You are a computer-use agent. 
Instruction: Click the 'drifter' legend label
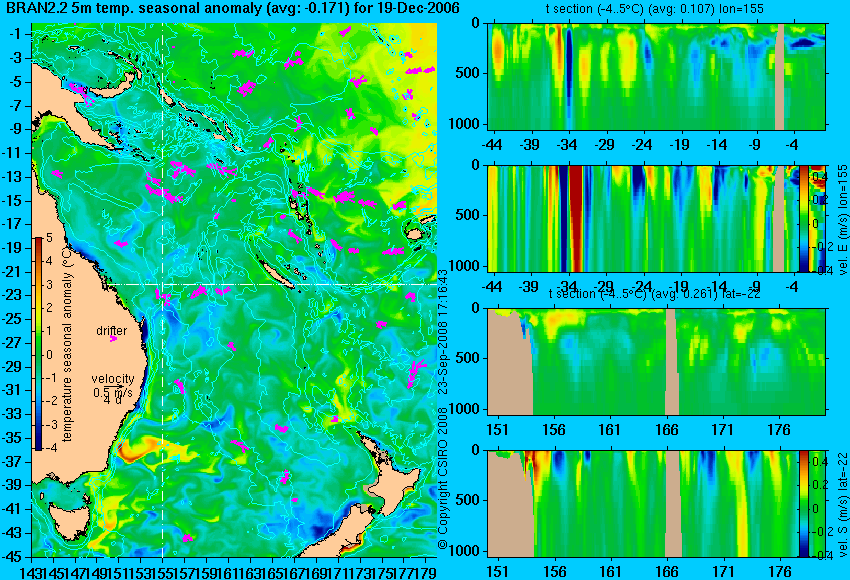112,331
